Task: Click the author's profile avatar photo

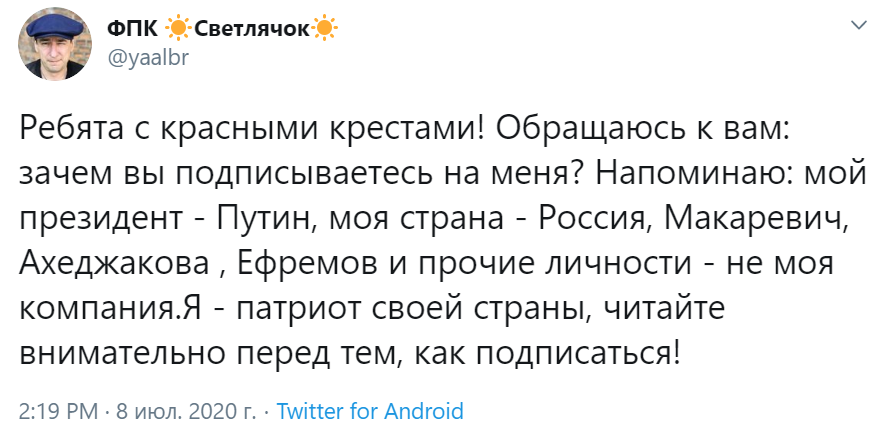Action: tap(48, 46)
